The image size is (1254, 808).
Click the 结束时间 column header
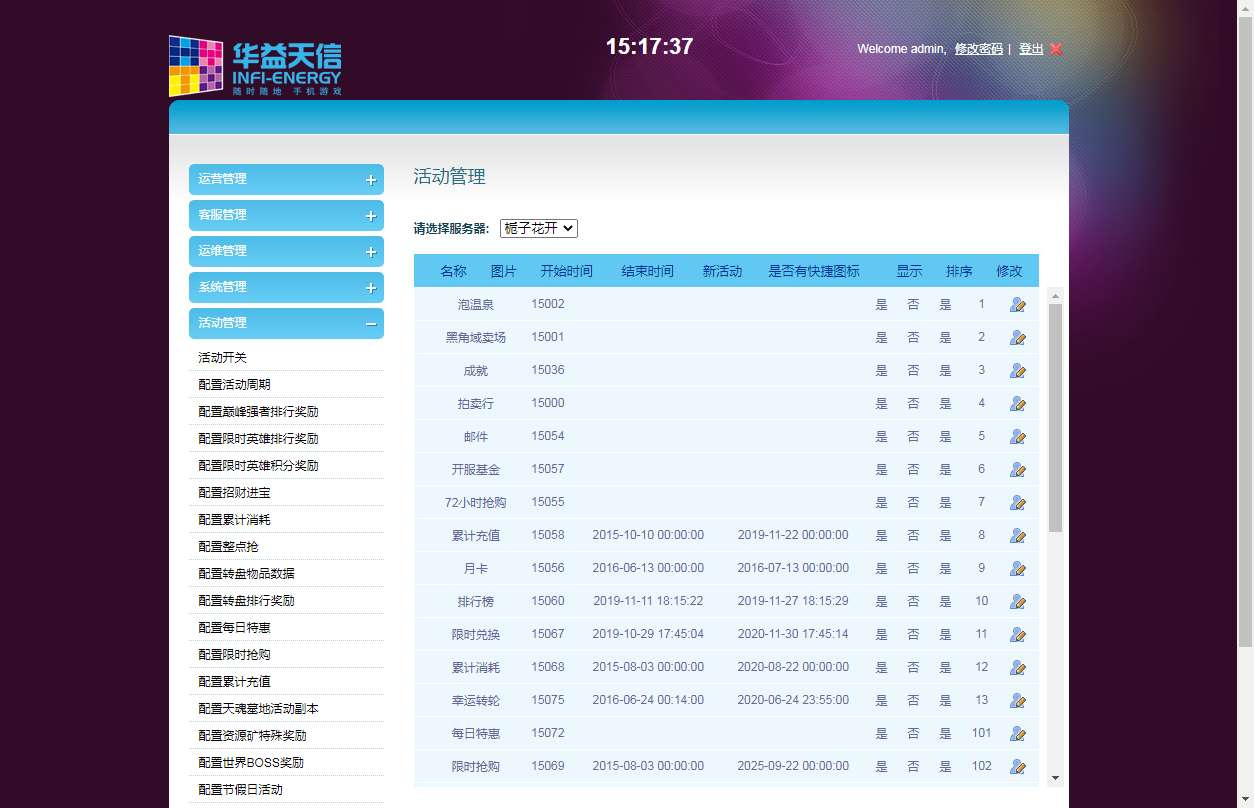pos(647,271)
